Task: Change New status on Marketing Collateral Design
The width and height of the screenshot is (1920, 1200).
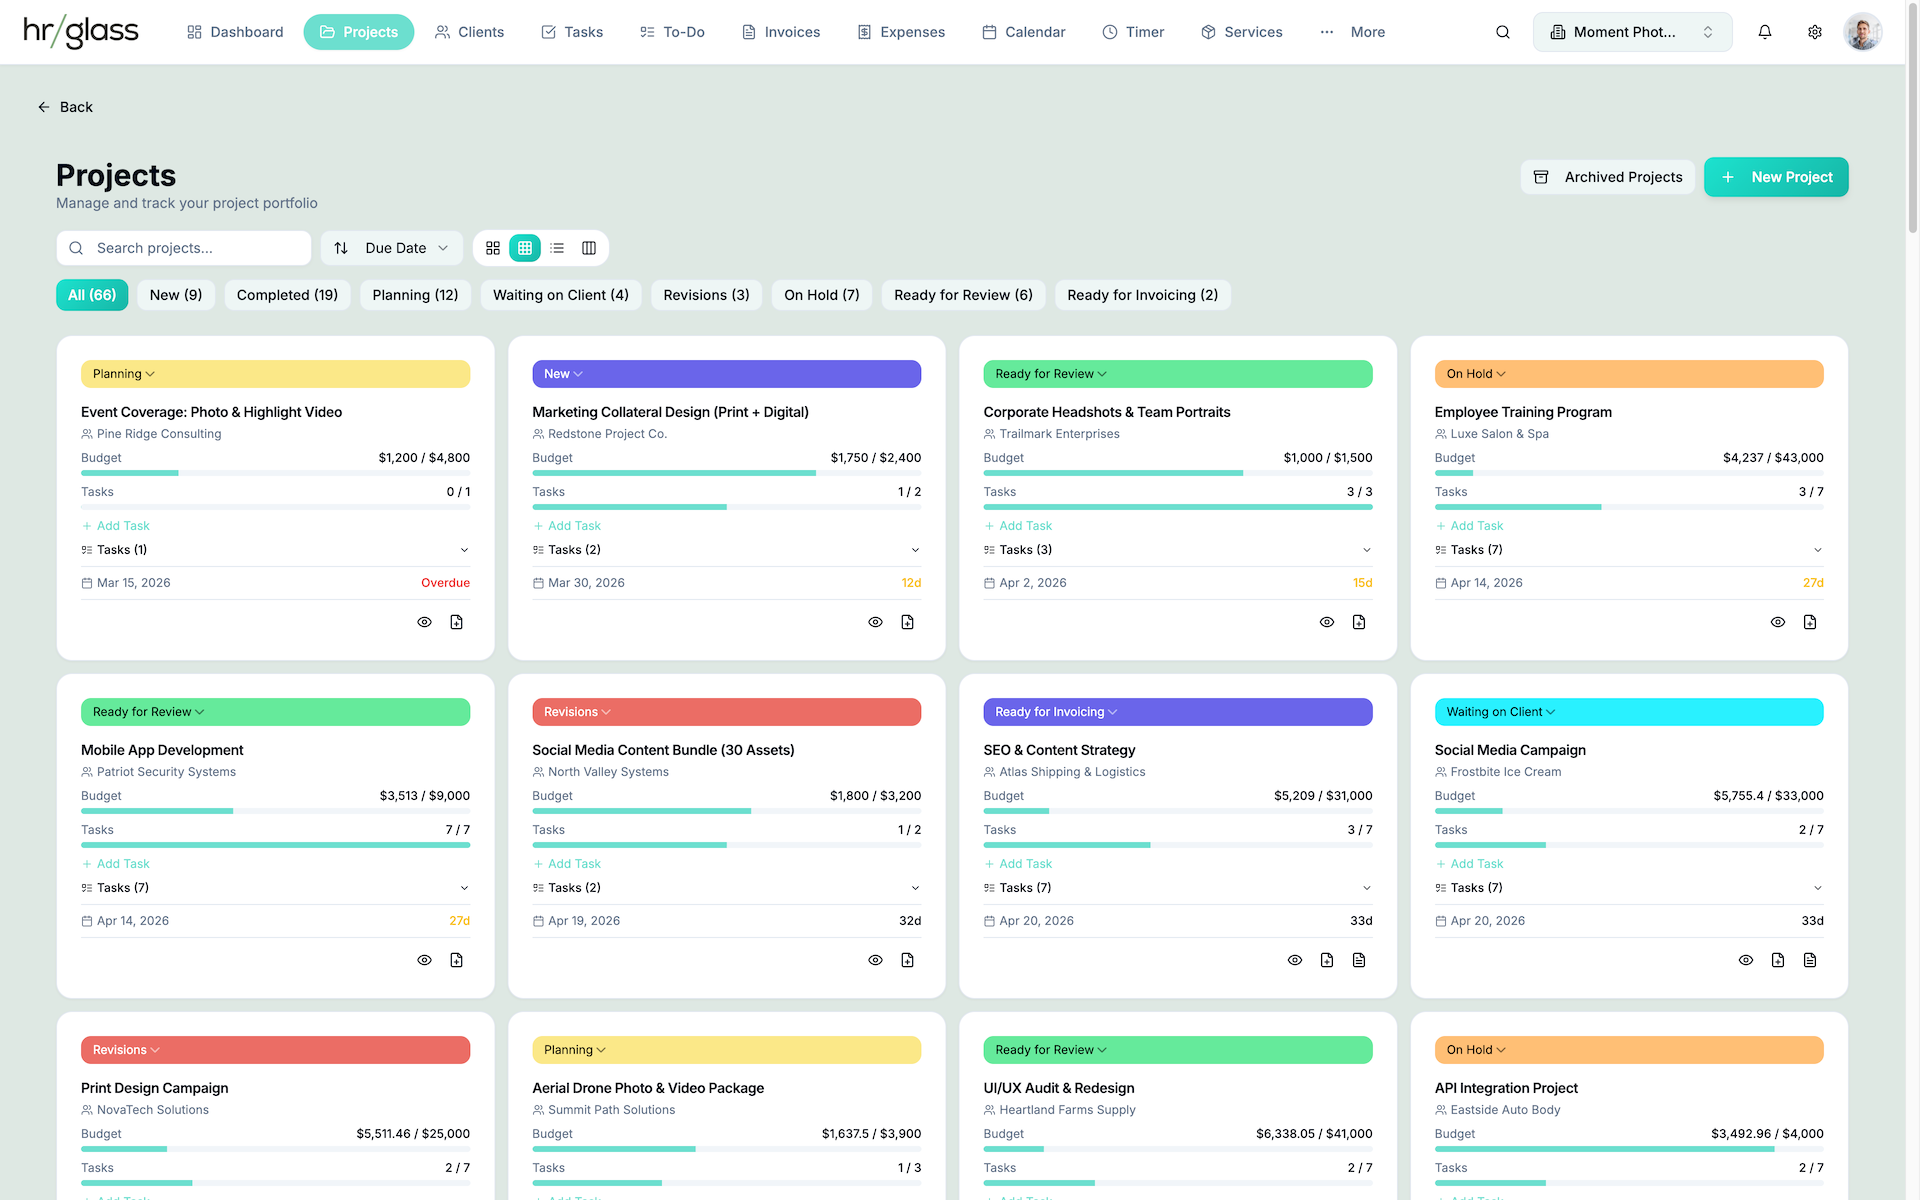Action: coord(726,374)
